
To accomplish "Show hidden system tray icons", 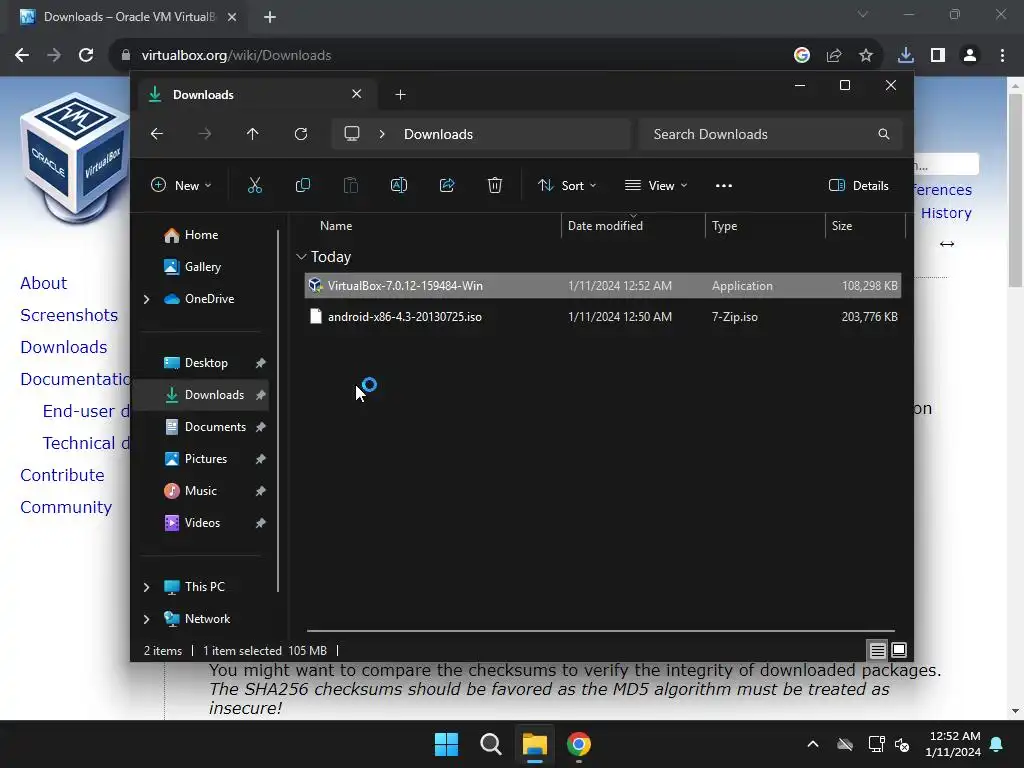I will click(x=813, y=744).
